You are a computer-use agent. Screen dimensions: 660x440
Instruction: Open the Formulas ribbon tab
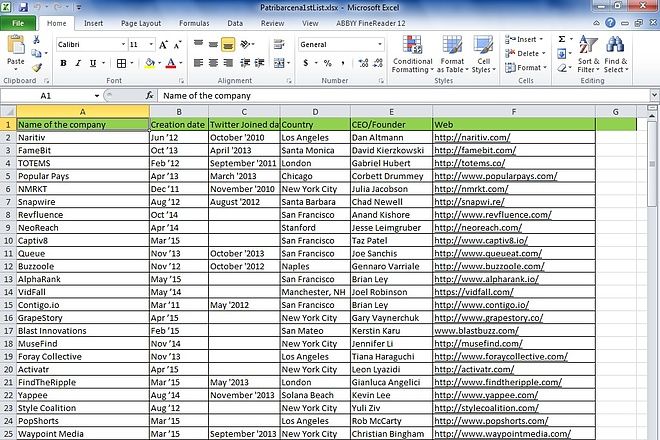point(193,22)
